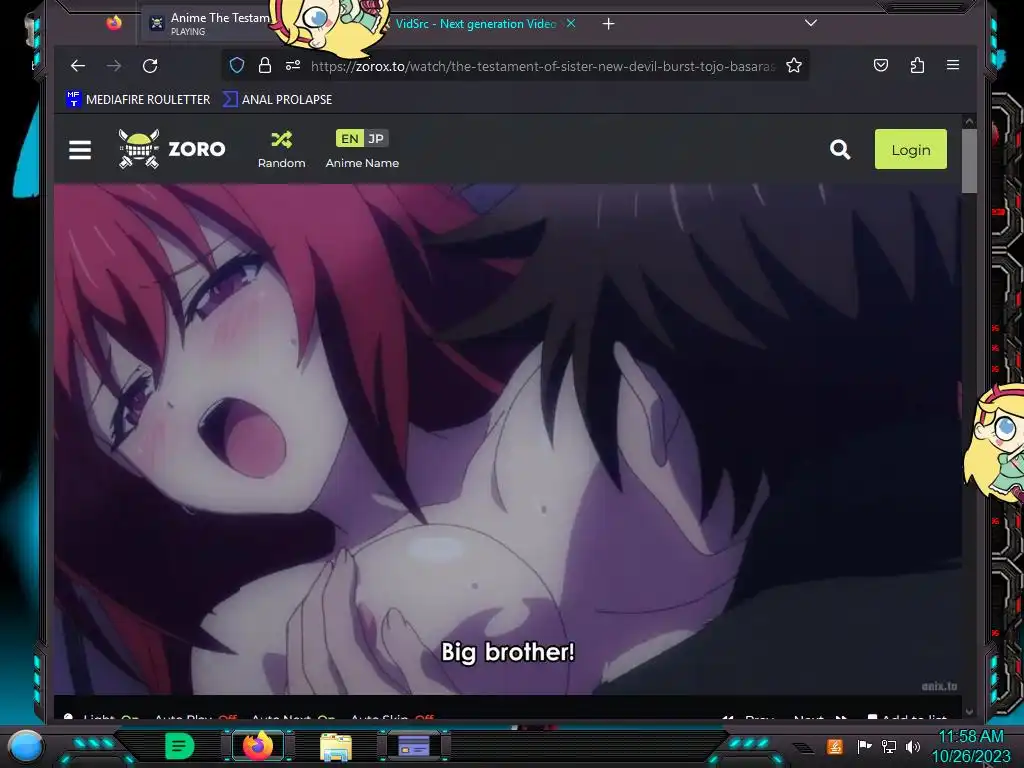Open a new browser tab
The image size is (1024, 768).
[x=608, y=24]
